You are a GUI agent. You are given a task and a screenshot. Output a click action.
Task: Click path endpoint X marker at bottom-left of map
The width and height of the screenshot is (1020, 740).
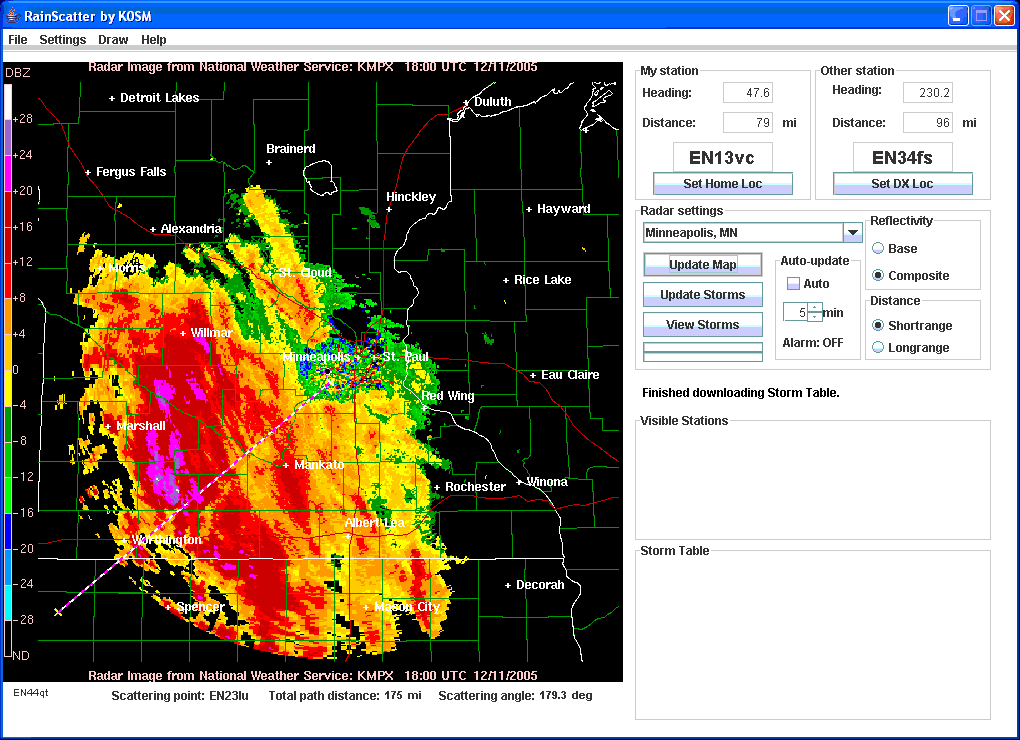click(x=57, y=612)
